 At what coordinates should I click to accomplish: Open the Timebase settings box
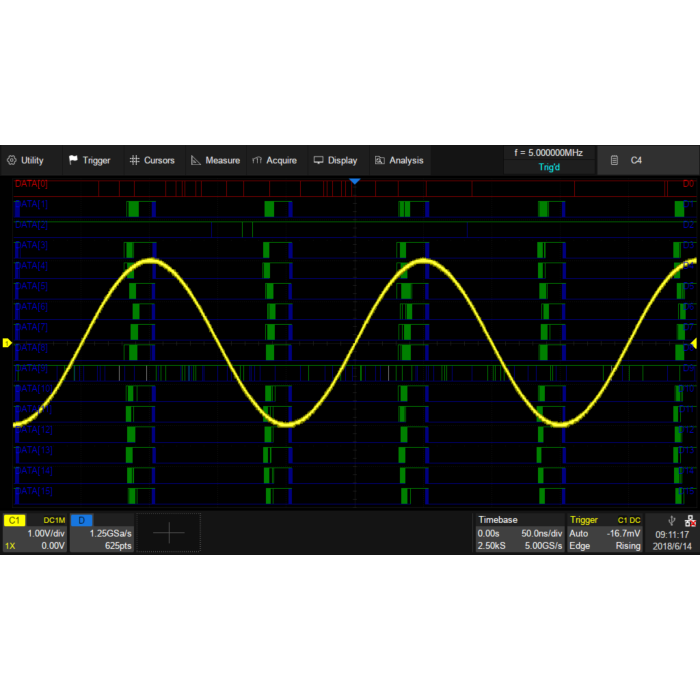[517, 533]
